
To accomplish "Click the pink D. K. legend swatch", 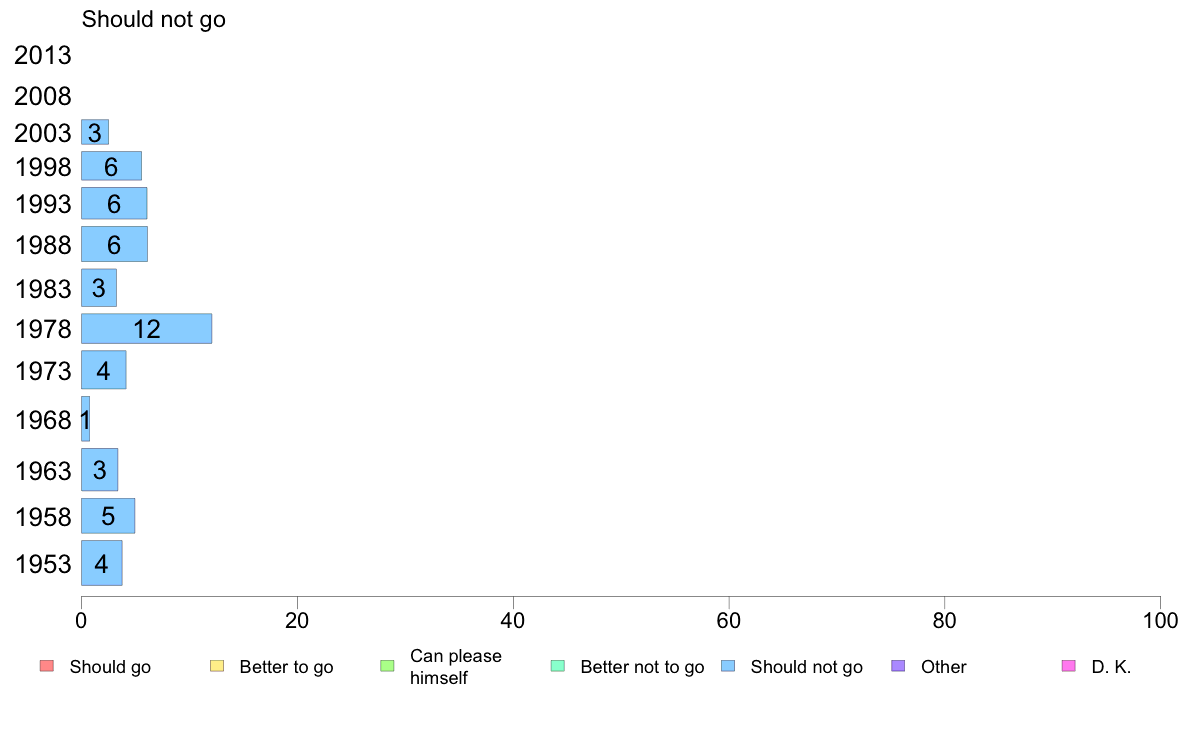I will click(1069, 666).
